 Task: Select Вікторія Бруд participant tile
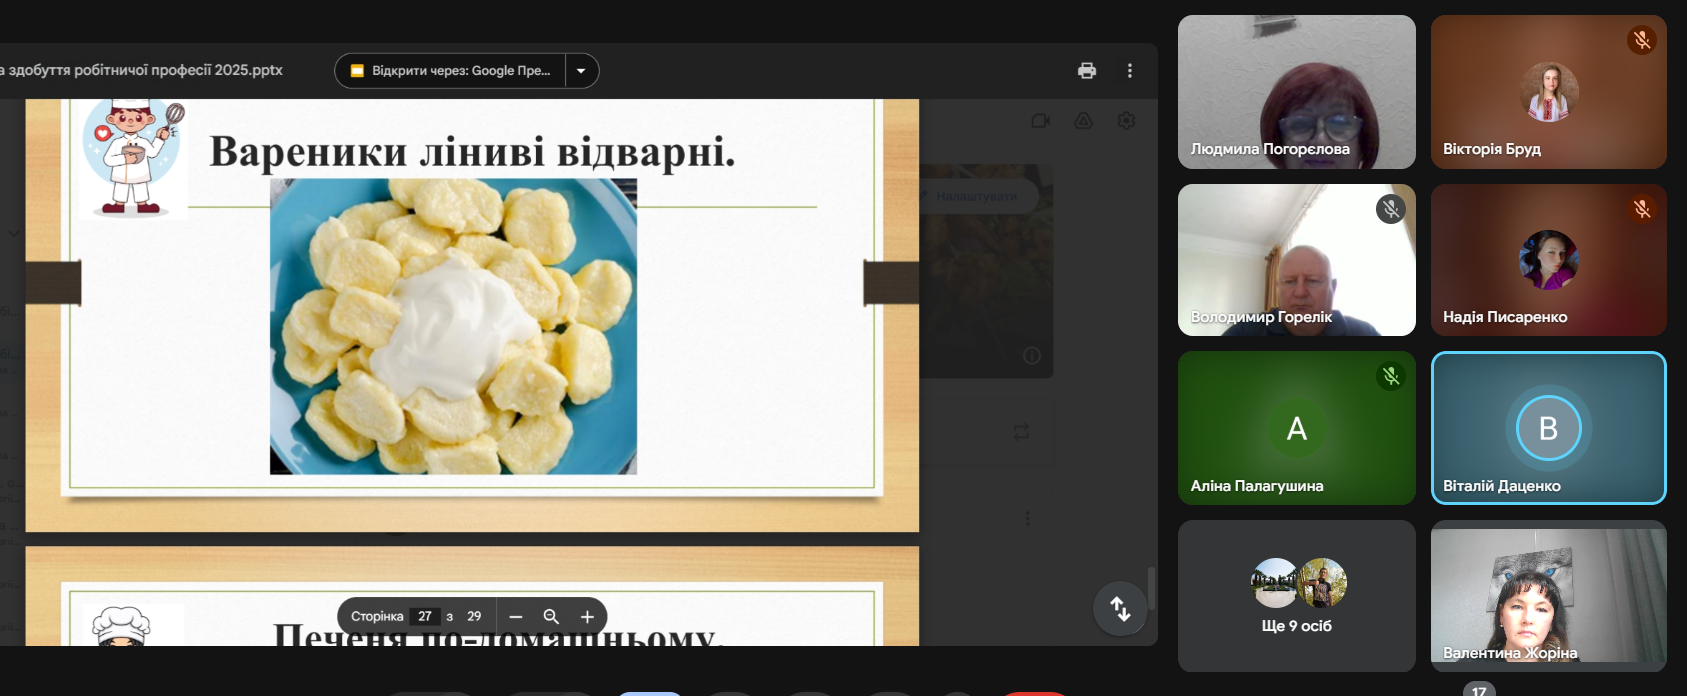[x=1549, y=92]
